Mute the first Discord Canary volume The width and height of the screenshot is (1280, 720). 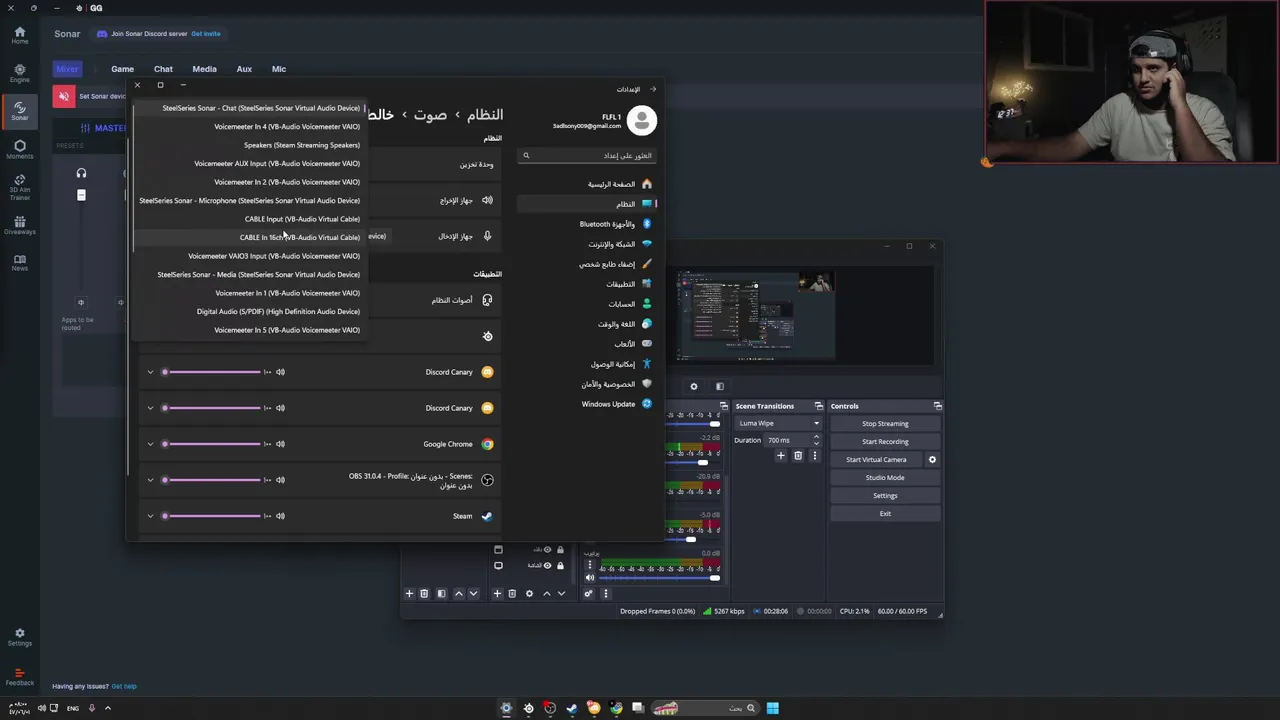pyautogui.click(x=280, y=372)
